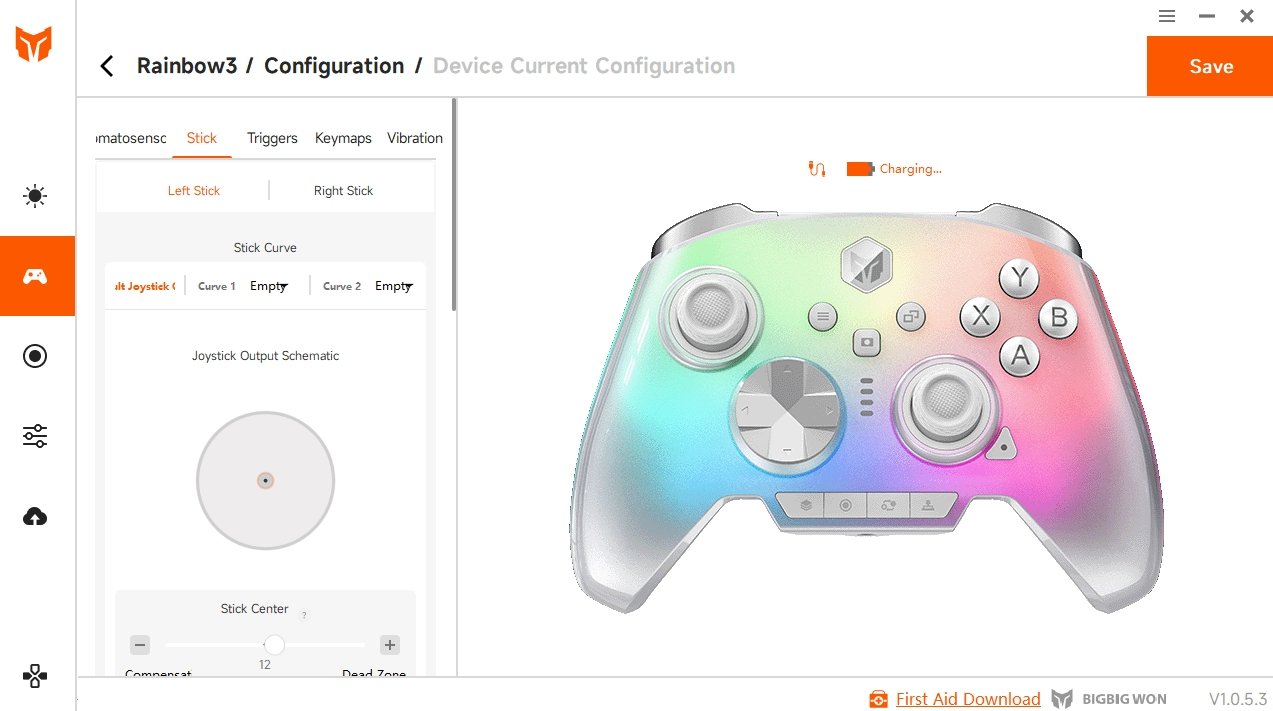Expand the Curve 1 dropdown
Viewport: 1273px width, 711px height.
pyautogui.click(x=269, y=286)
